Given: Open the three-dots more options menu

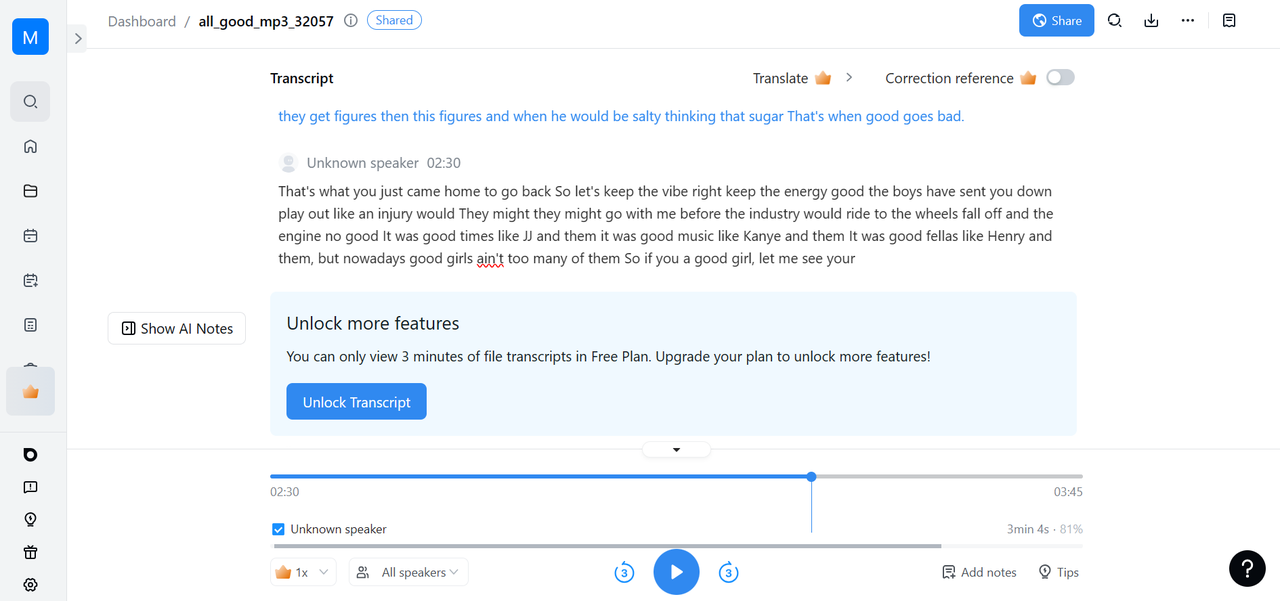Looking at the screenshot, I should (1188, 20).
